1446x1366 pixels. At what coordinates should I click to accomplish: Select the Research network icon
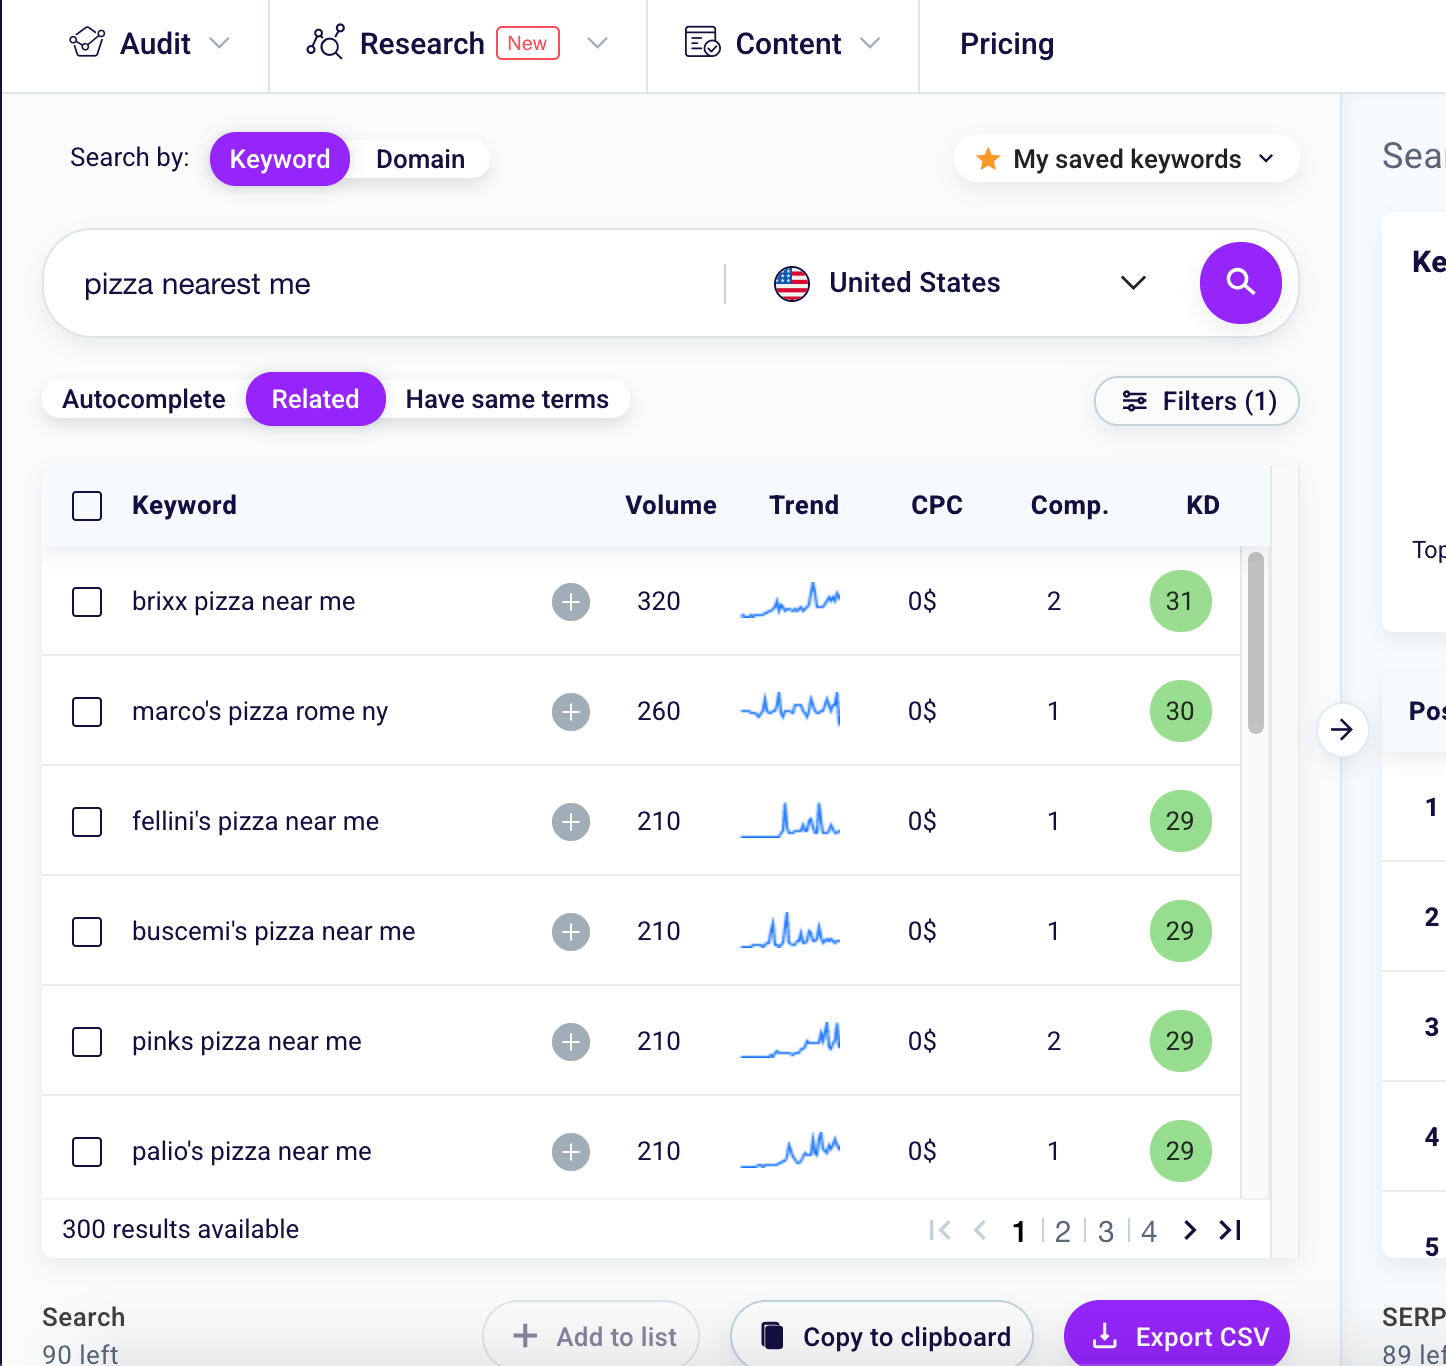tap(324, 43)
